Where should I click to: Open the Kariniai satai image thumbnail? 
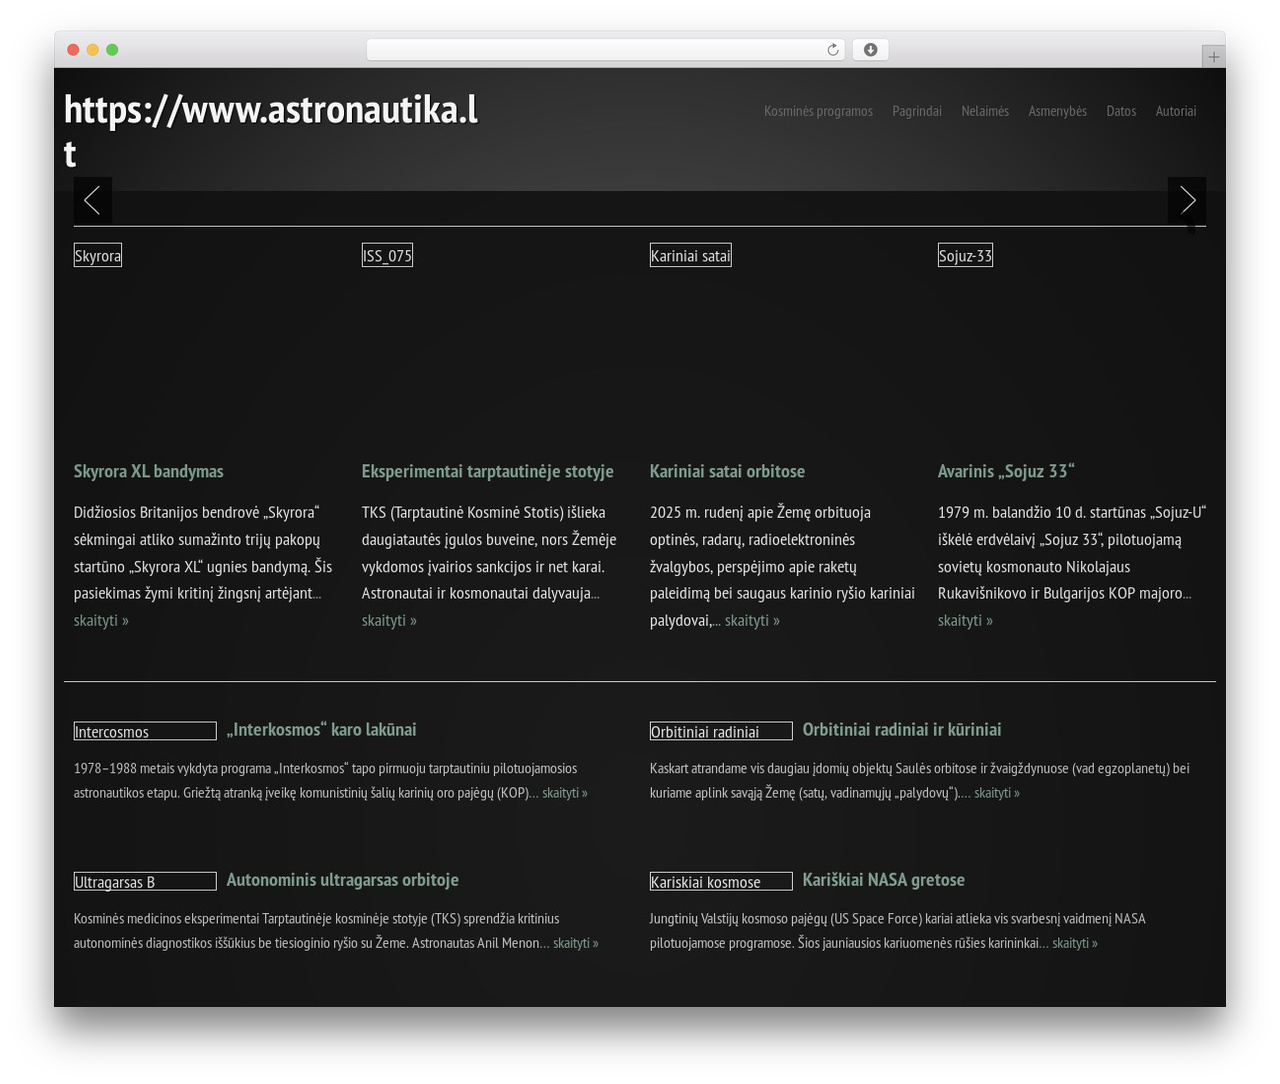point(691,256)
